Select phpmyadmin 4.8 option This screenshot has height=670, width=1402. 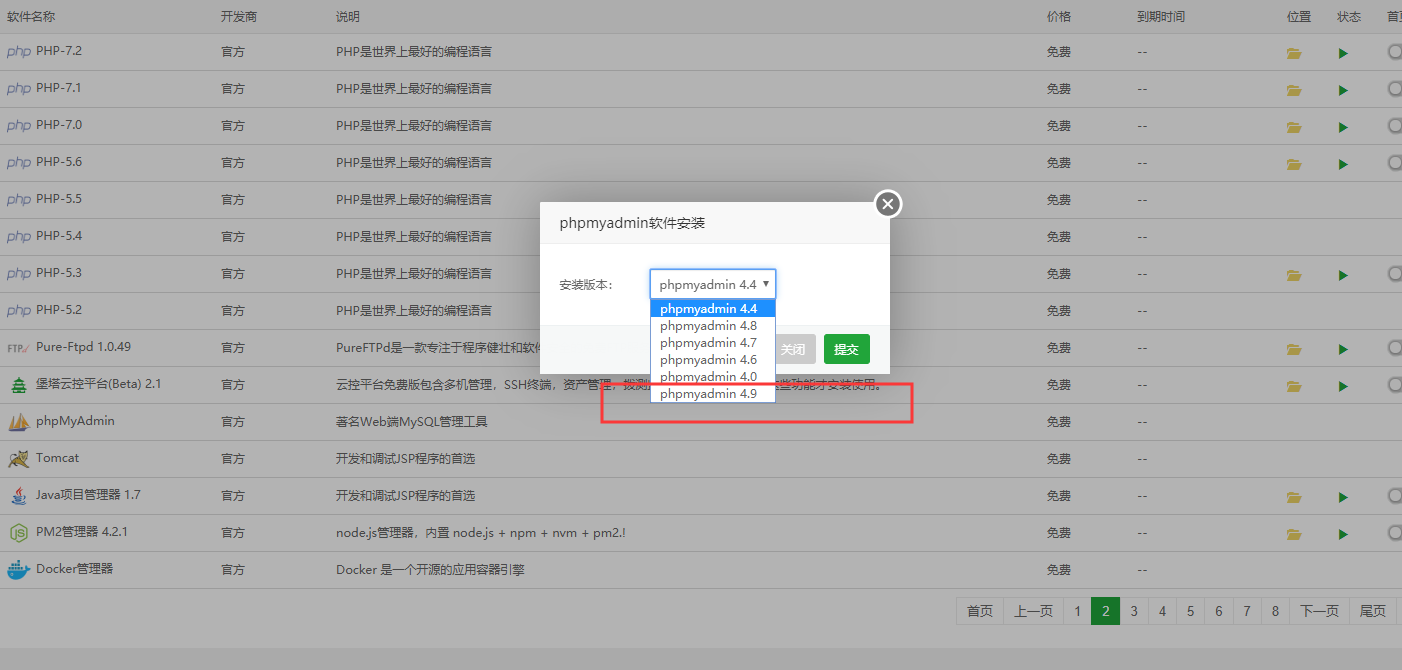(x=712, y=326)
